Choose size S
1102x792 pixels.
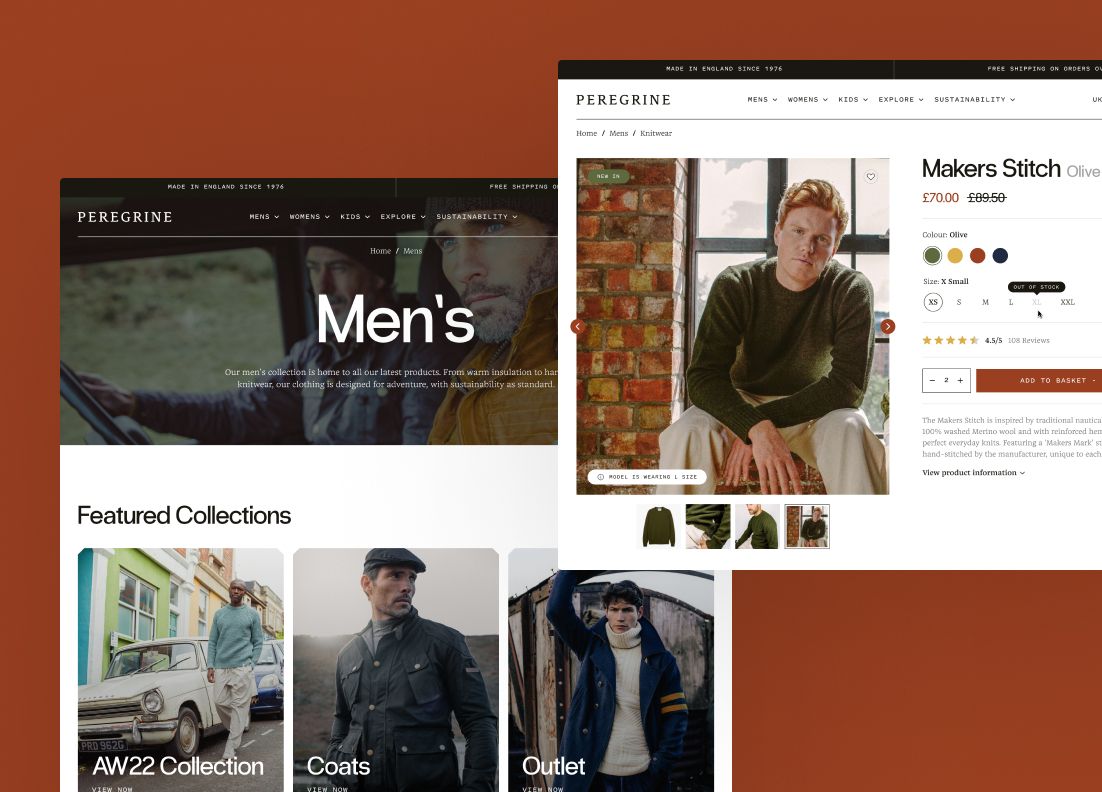(x=959, y=302)
